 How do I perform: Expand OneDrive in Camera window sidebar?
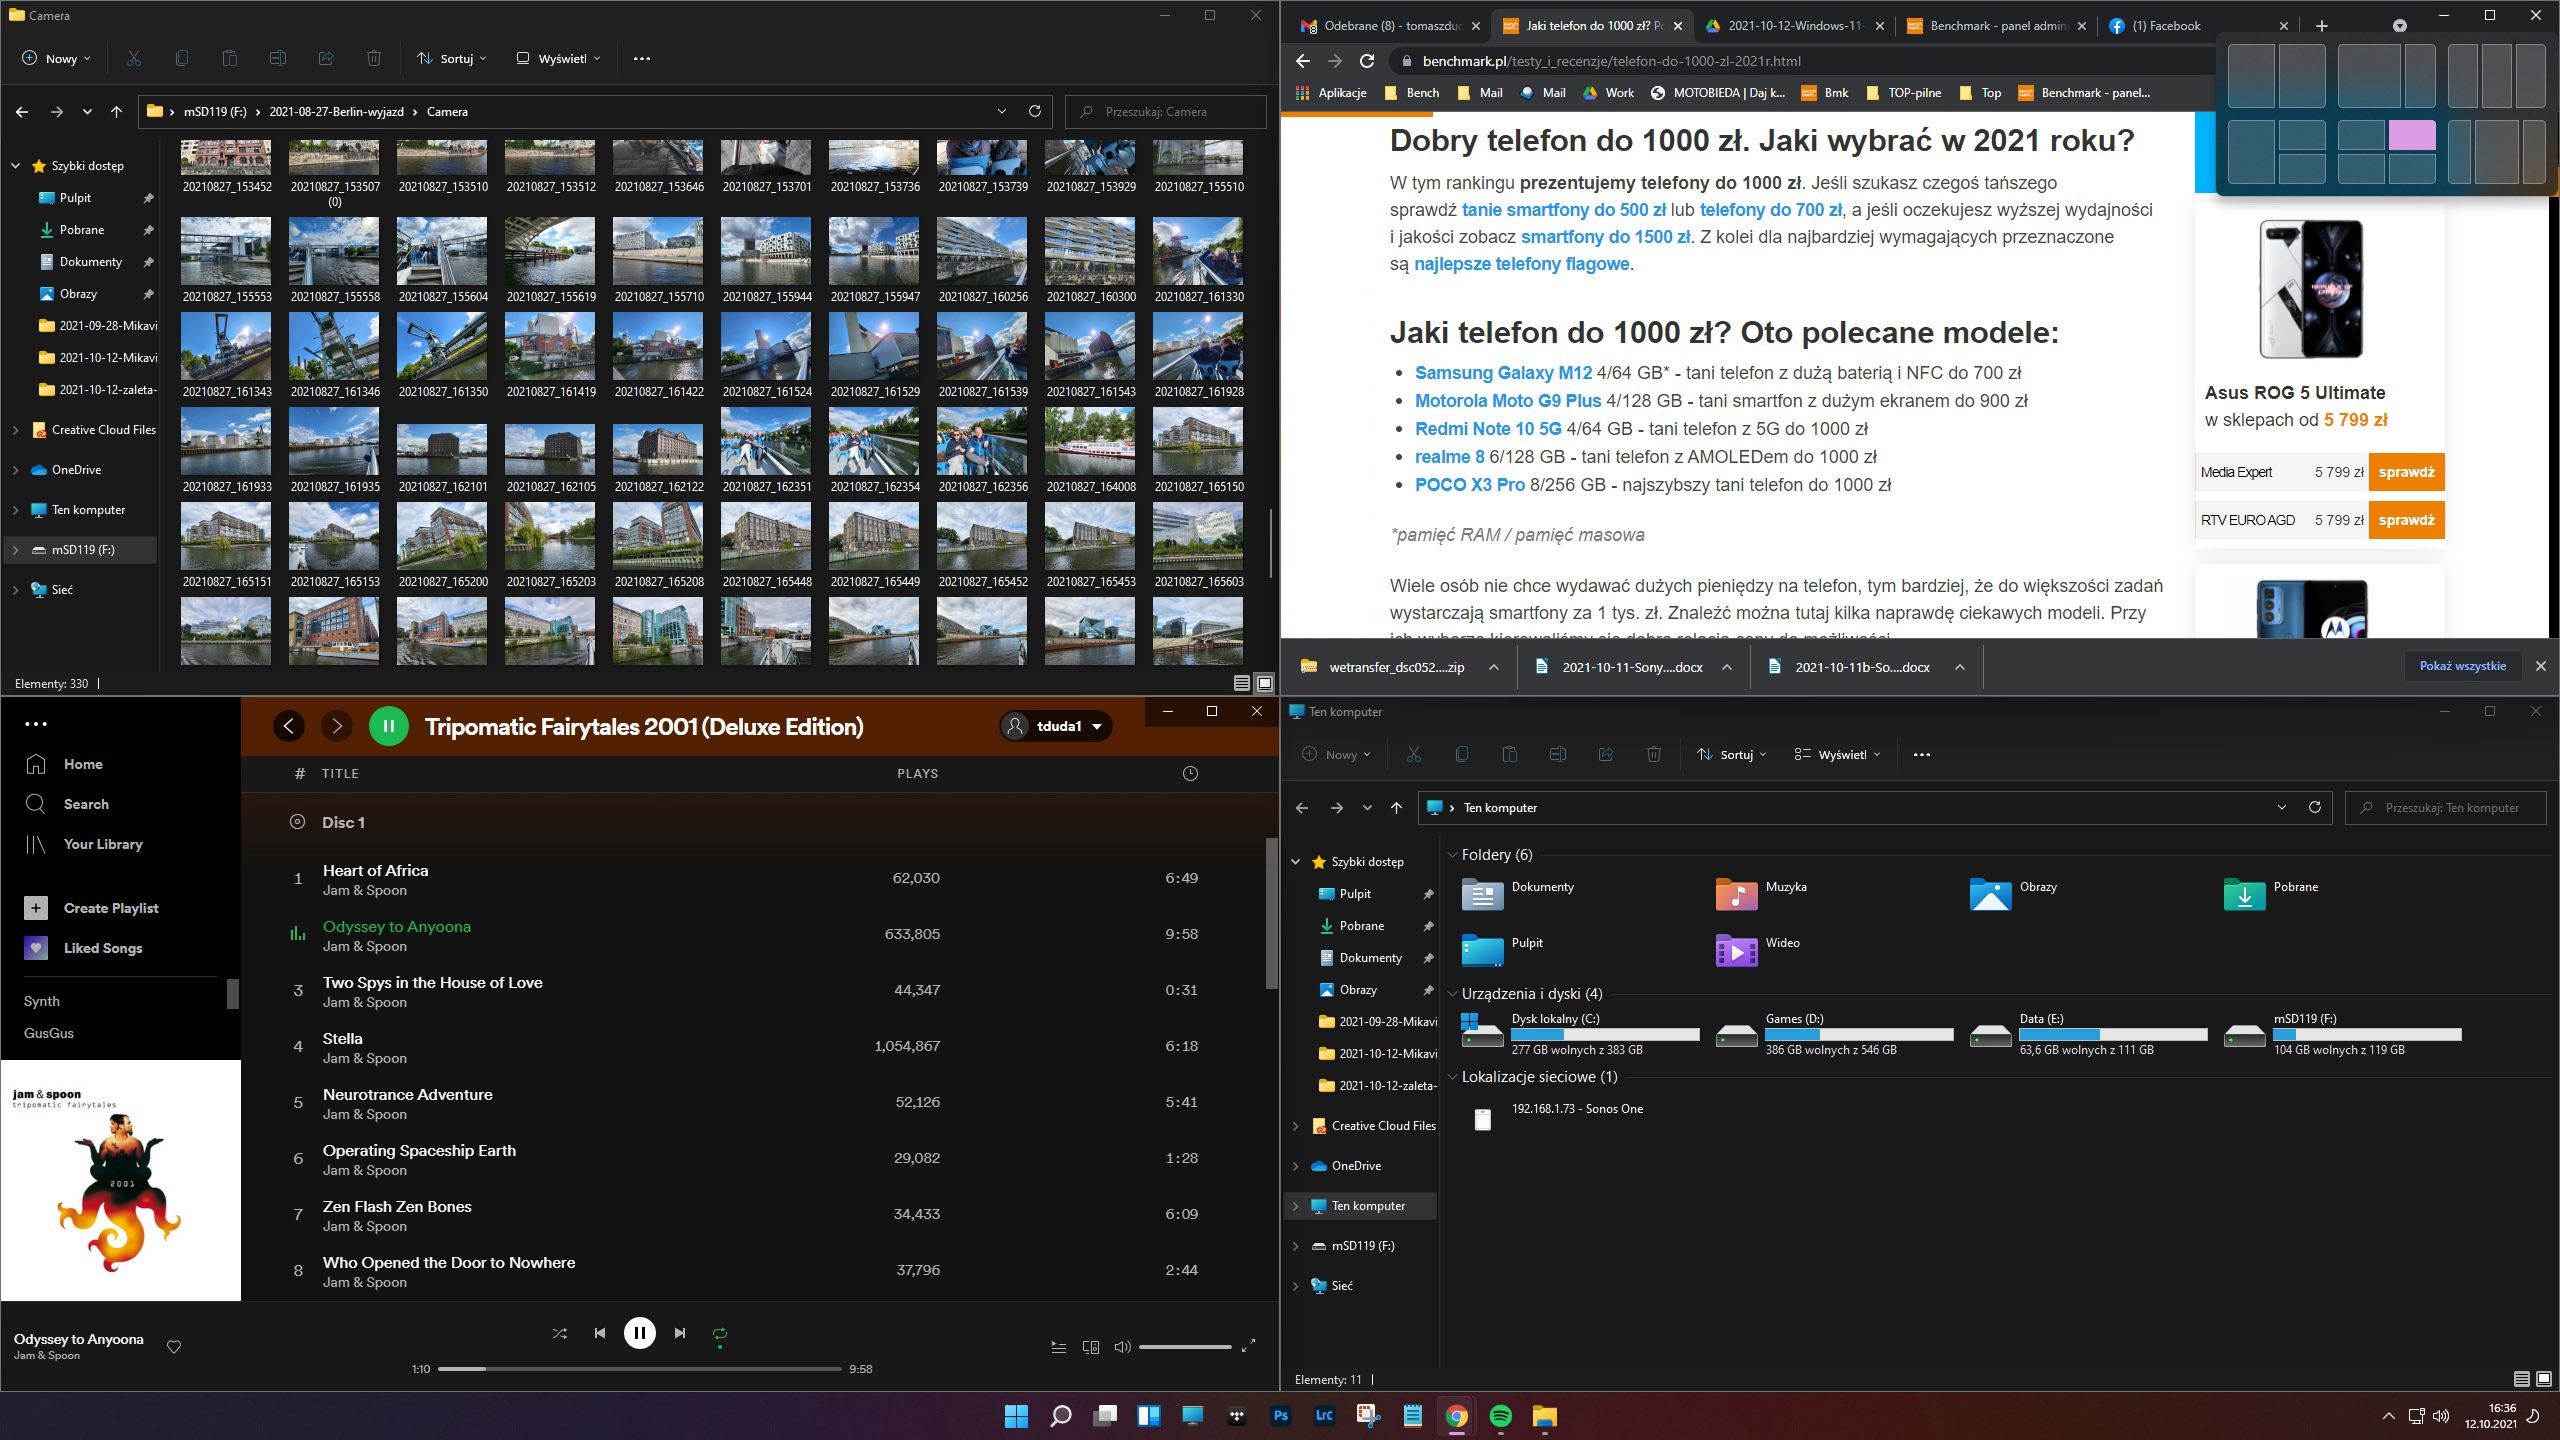coord(15,470)
